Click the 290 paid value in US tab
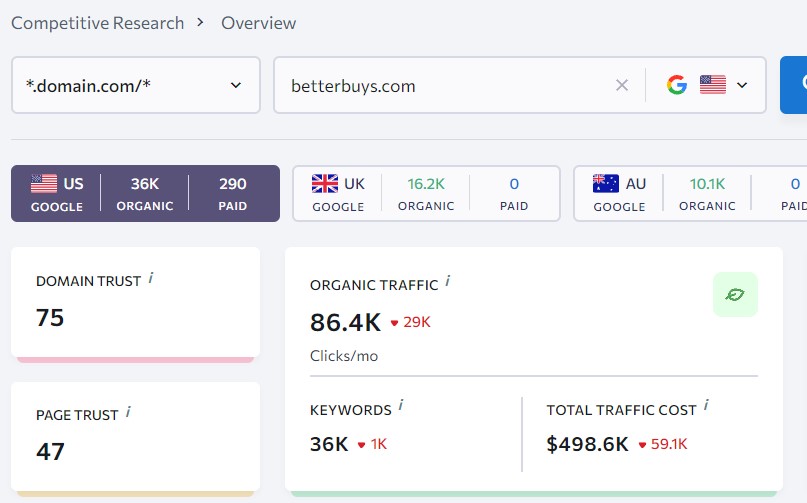This screenshot has height=503, width=807. pos(233,184)
